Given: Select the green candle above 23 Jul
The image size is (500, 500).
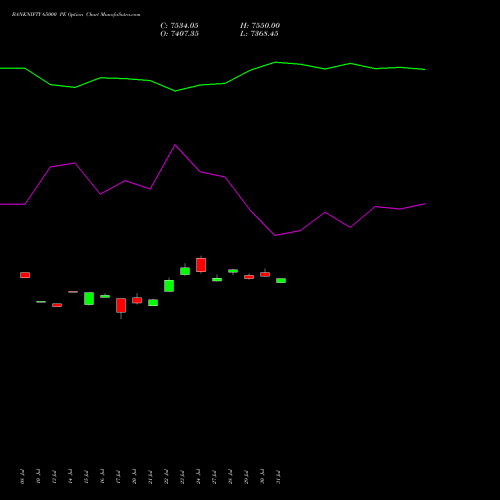Looking at the screenshot, I should click(185, 271).
